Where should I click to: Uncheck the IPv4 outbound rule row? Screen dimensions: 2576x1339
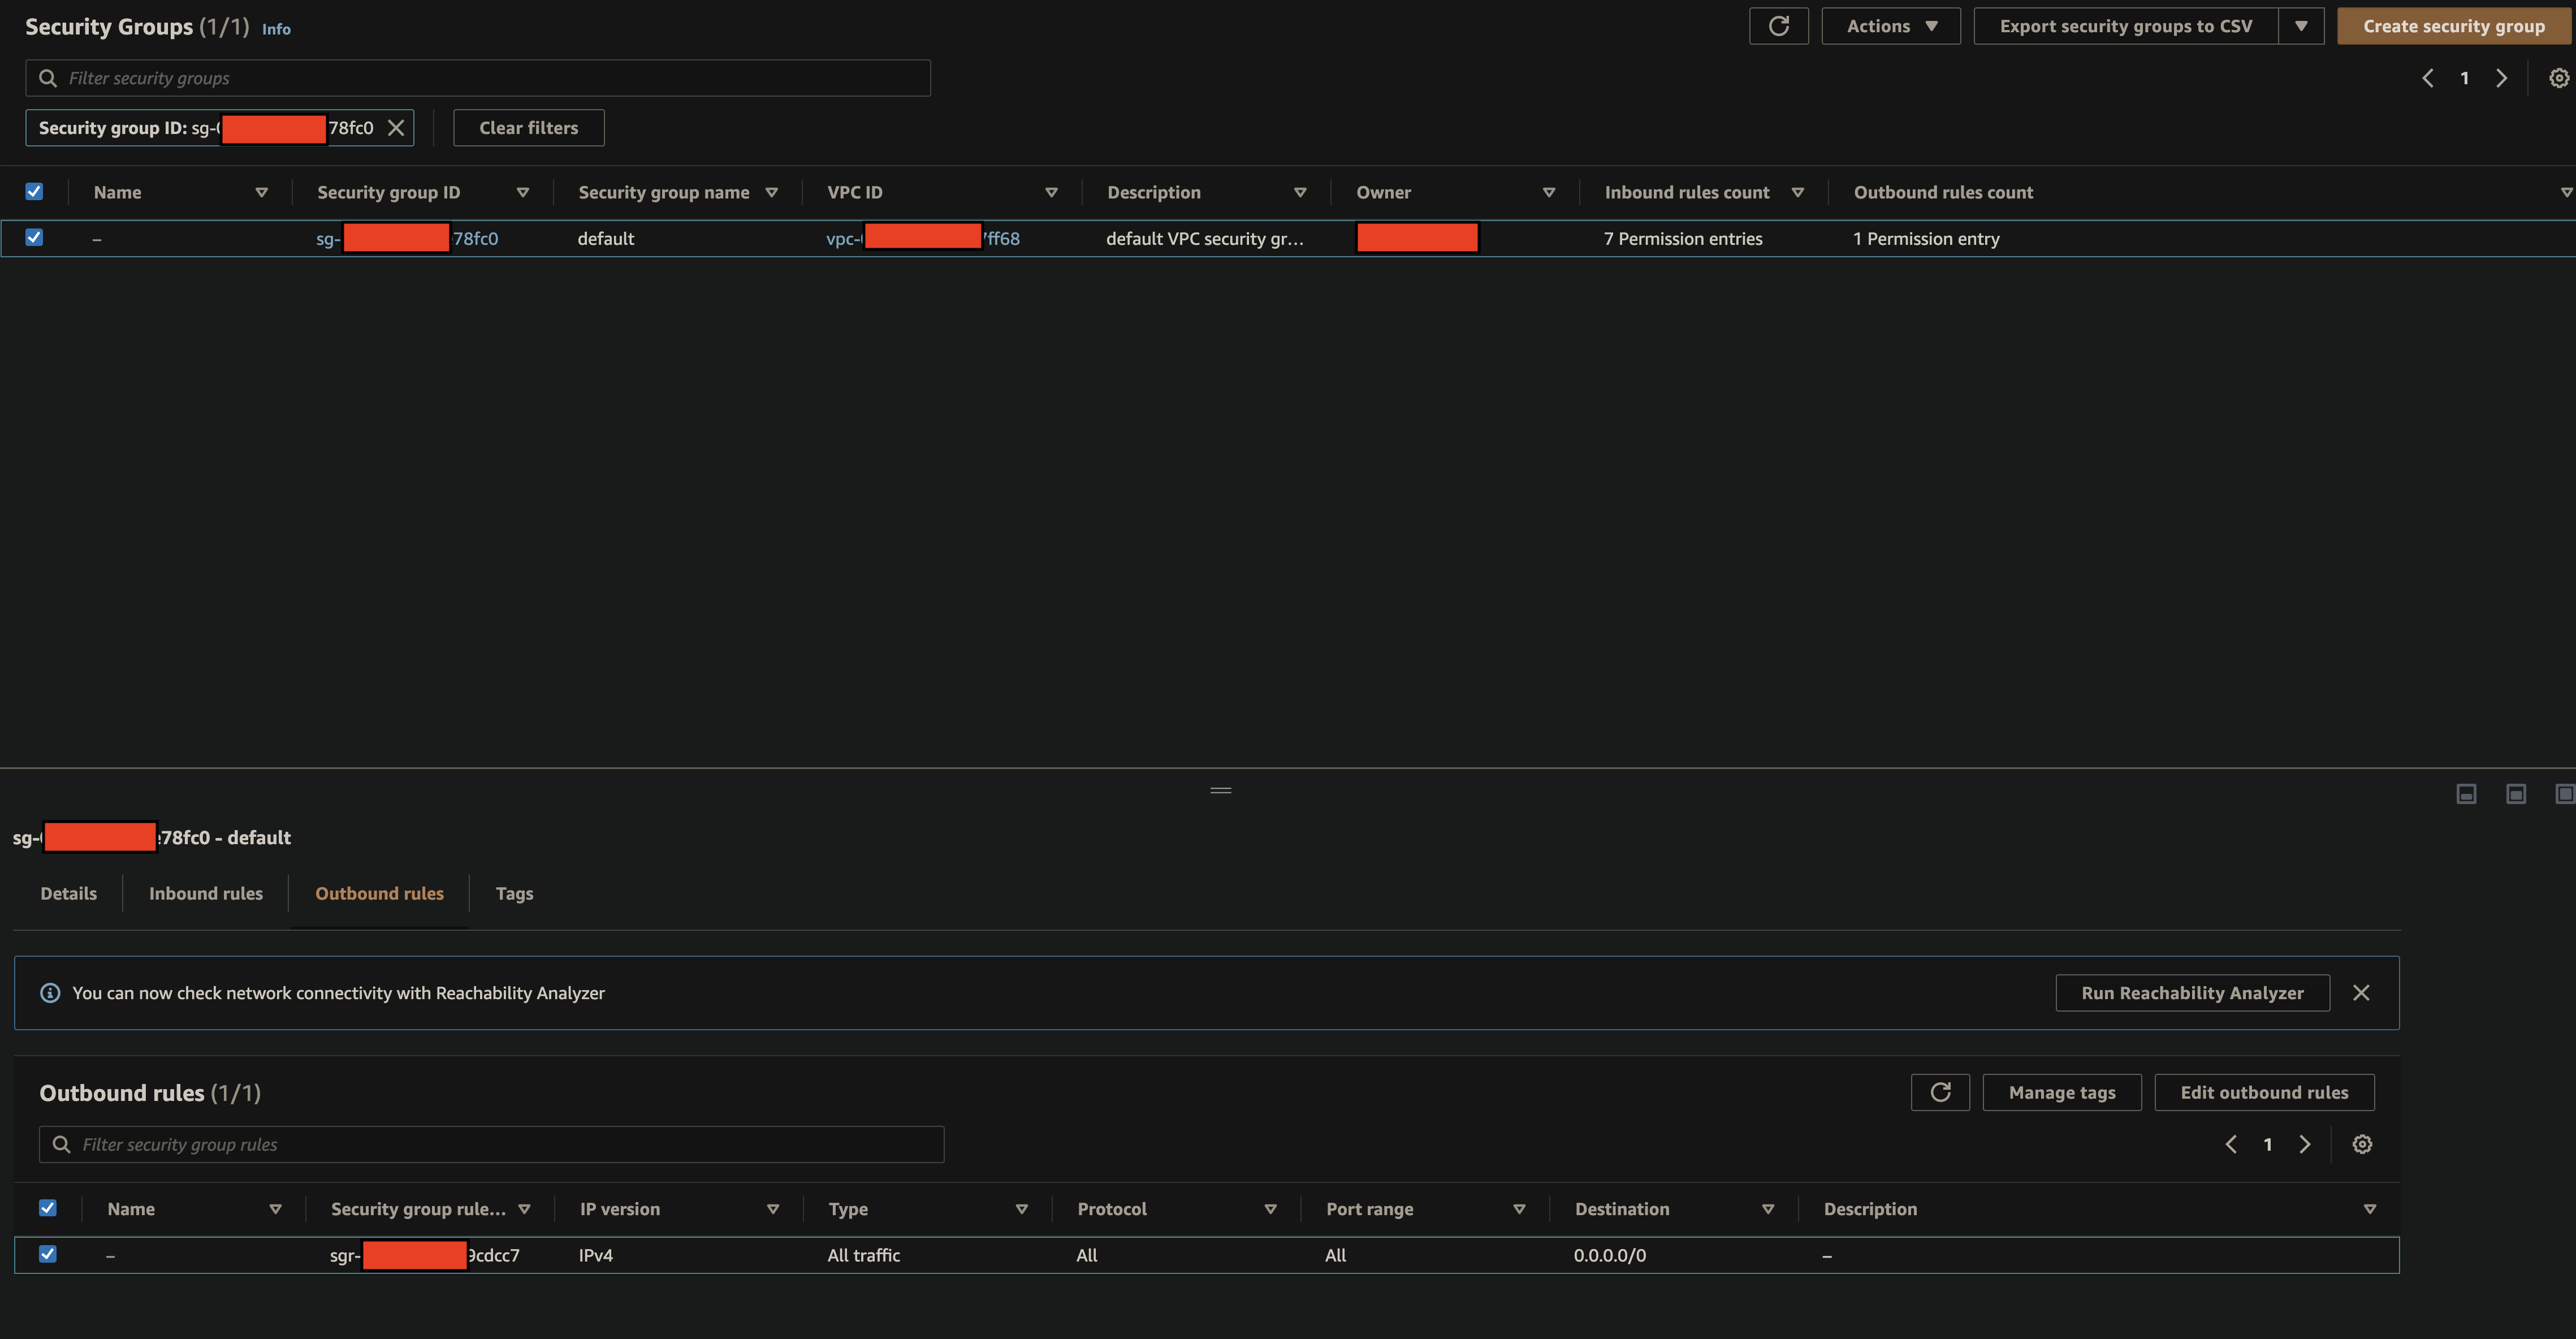48,1254
